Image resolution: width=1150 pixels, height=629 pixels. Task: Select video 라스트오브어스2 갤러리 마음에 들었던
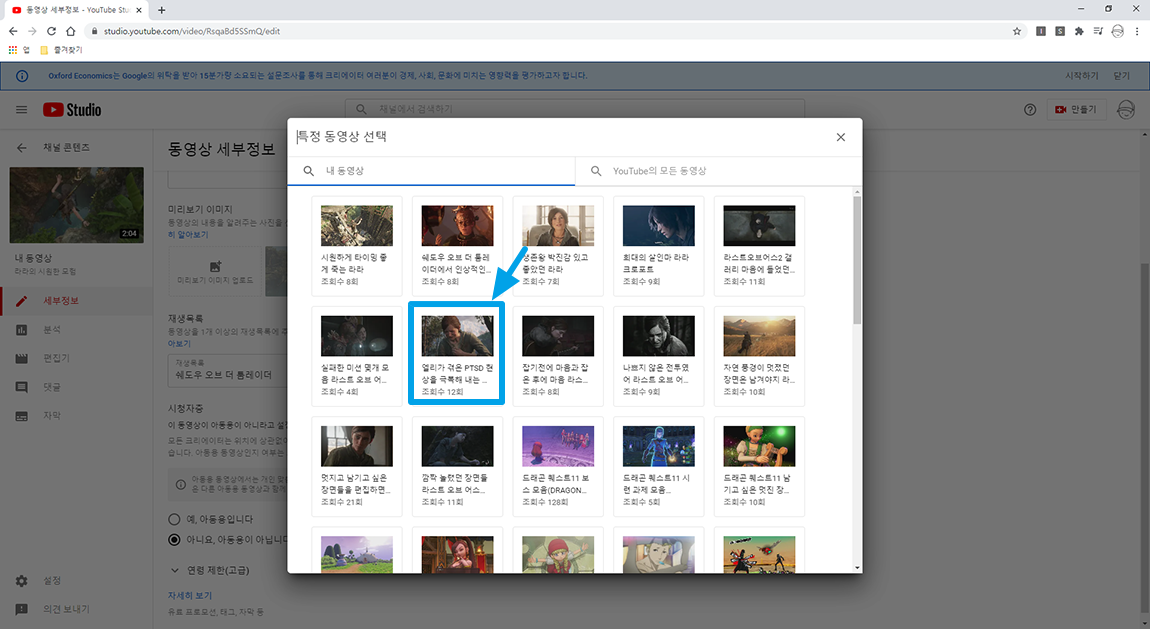tap(758, 246)
